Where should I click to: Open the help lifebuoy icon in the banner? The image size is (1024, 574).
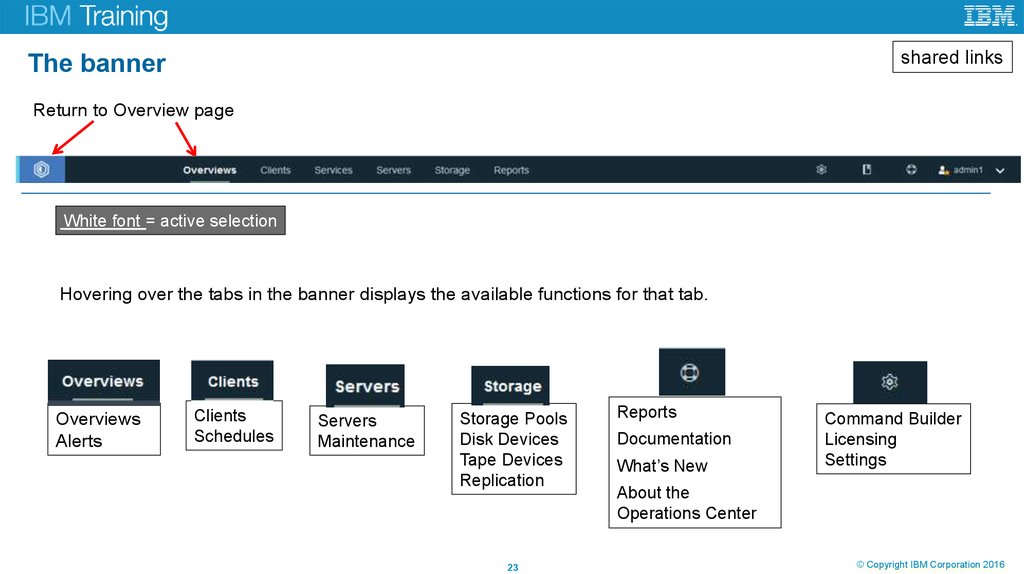pyautogui.click(x=911, y=170)
